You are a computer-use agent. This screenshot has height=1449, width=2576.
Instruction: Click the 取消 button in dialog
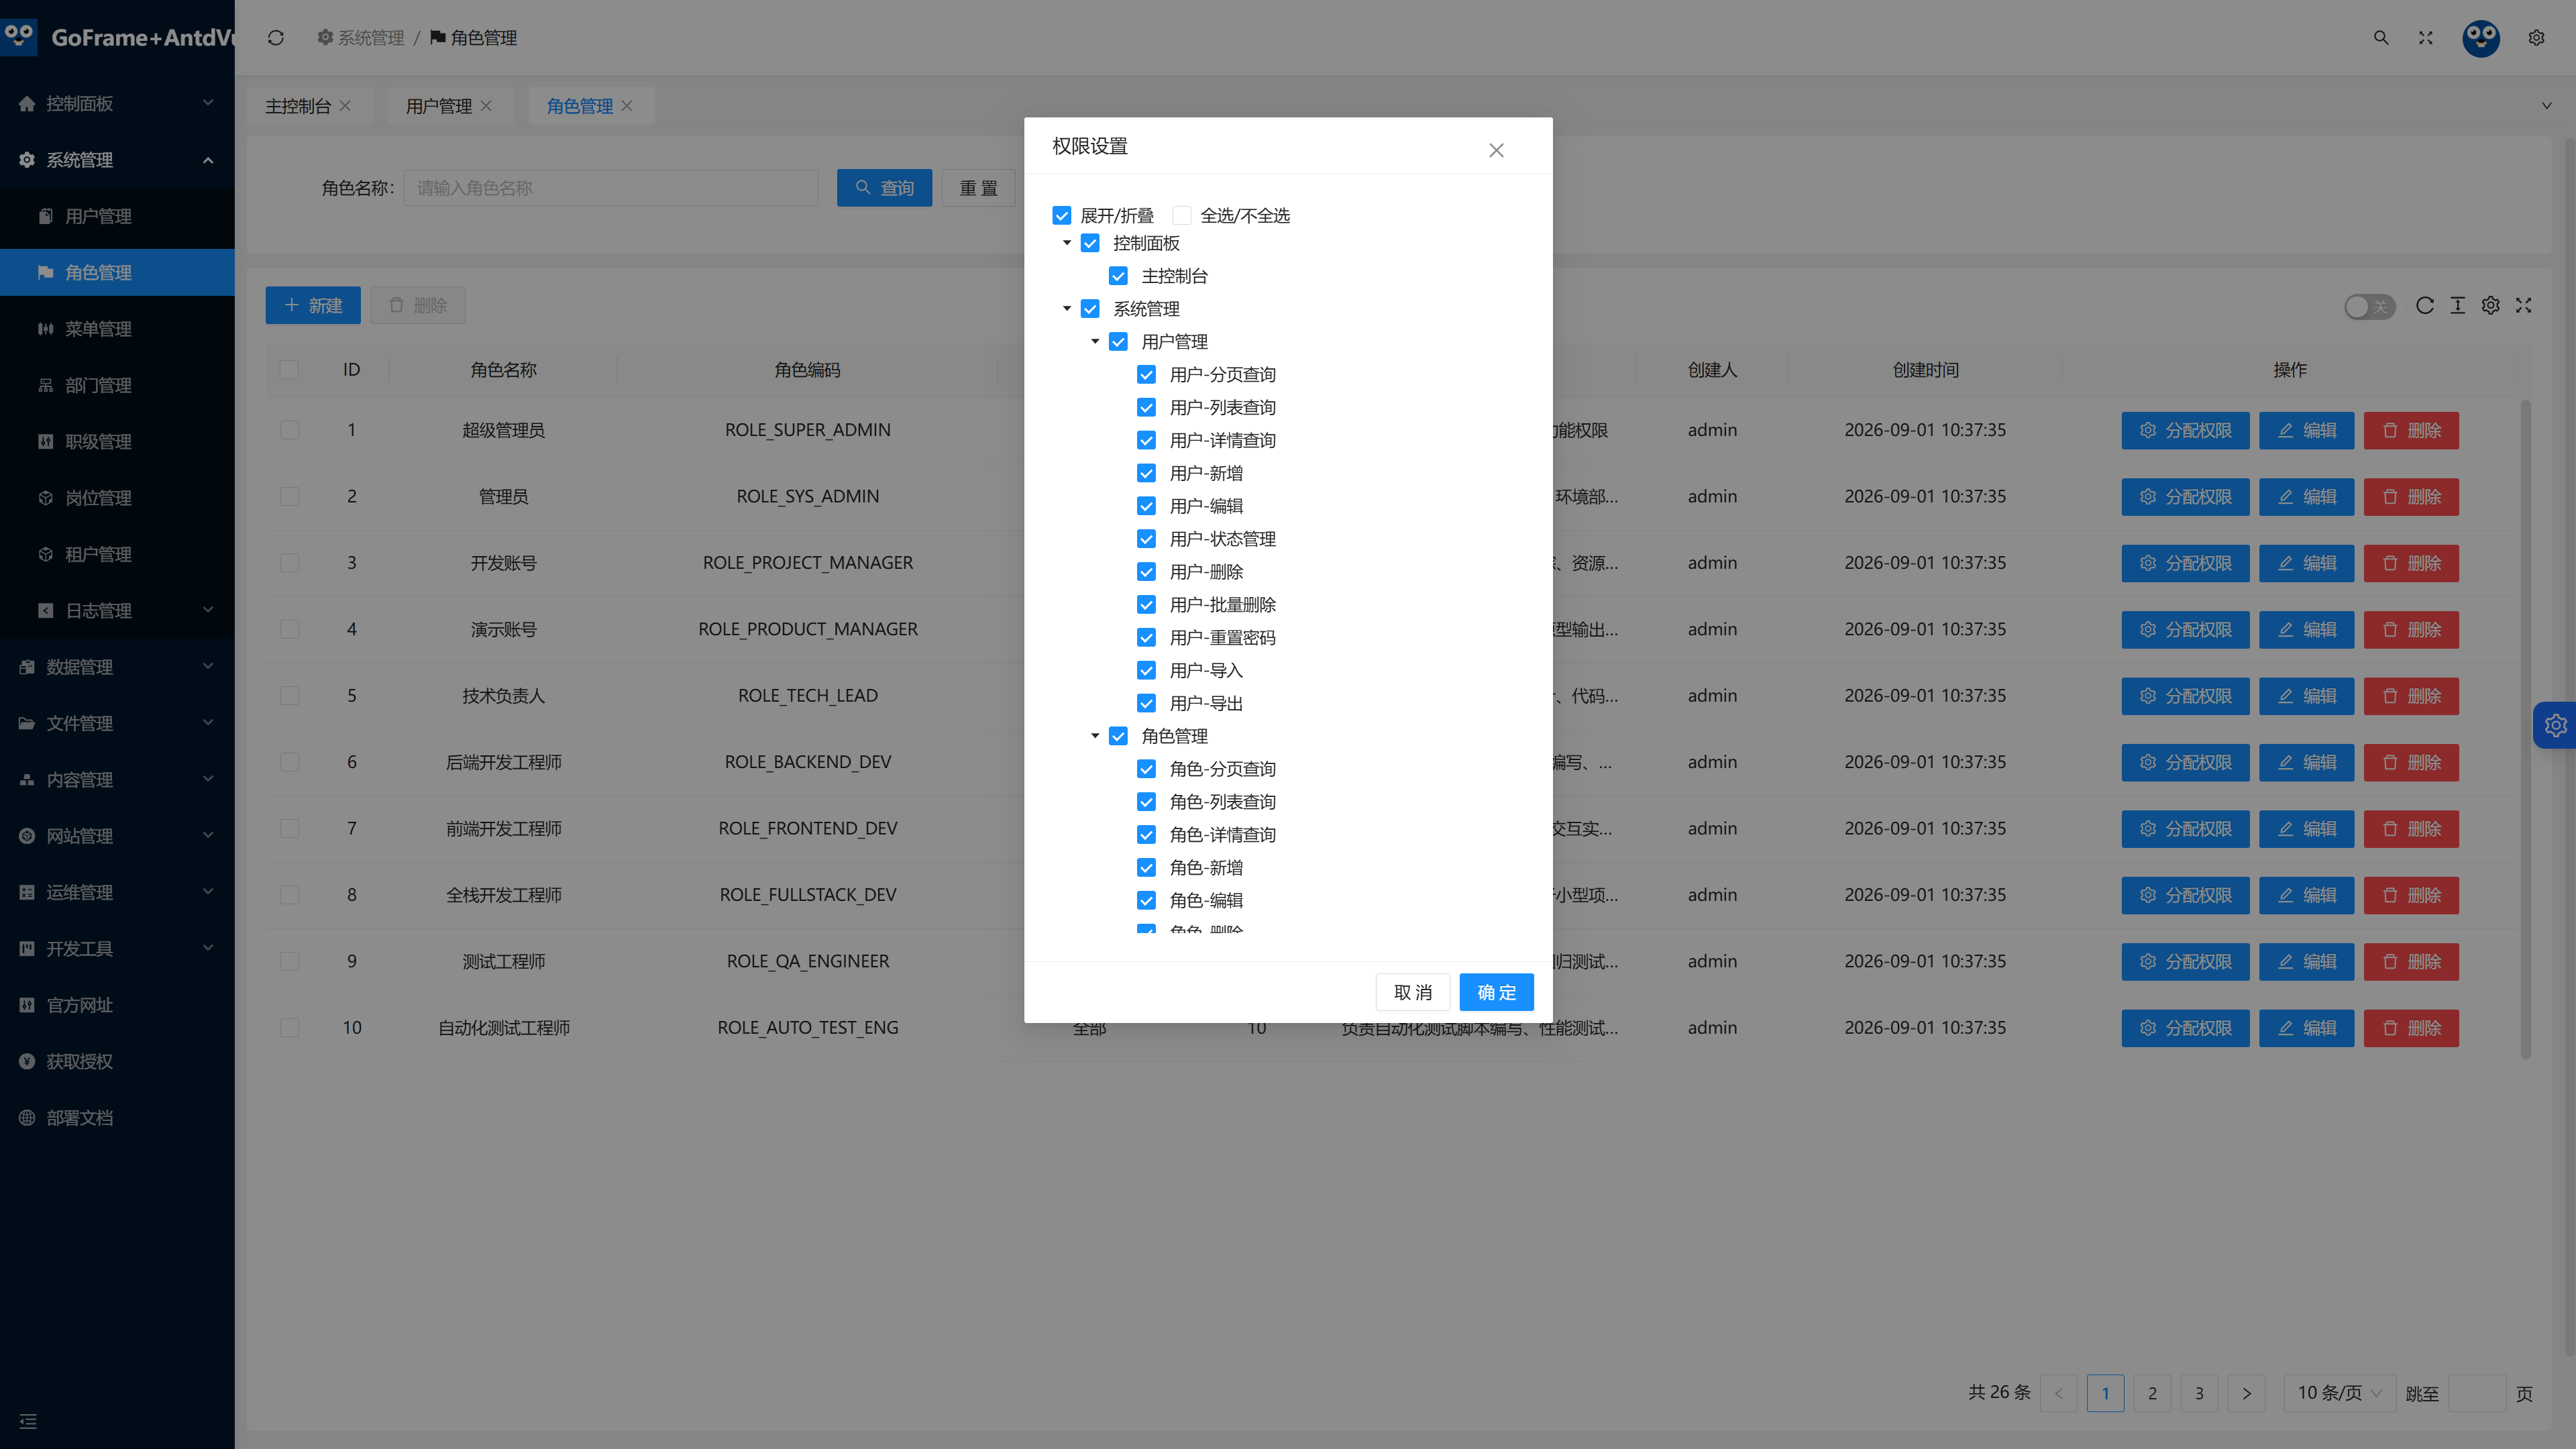click(1412, 992)
